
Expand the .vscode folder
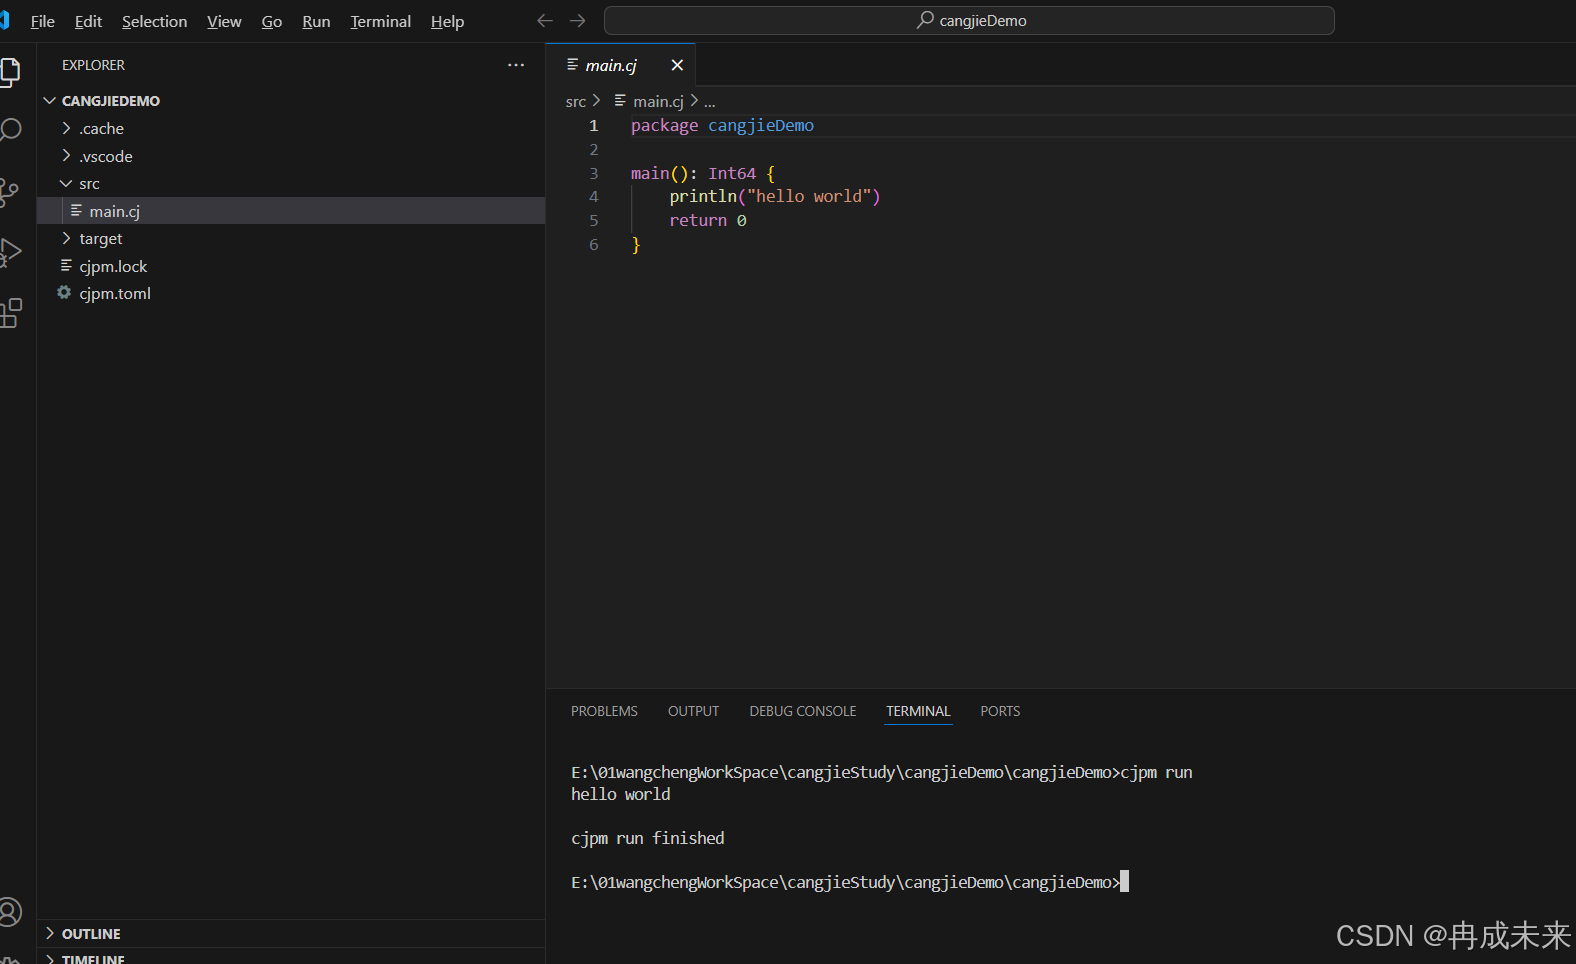66,156
